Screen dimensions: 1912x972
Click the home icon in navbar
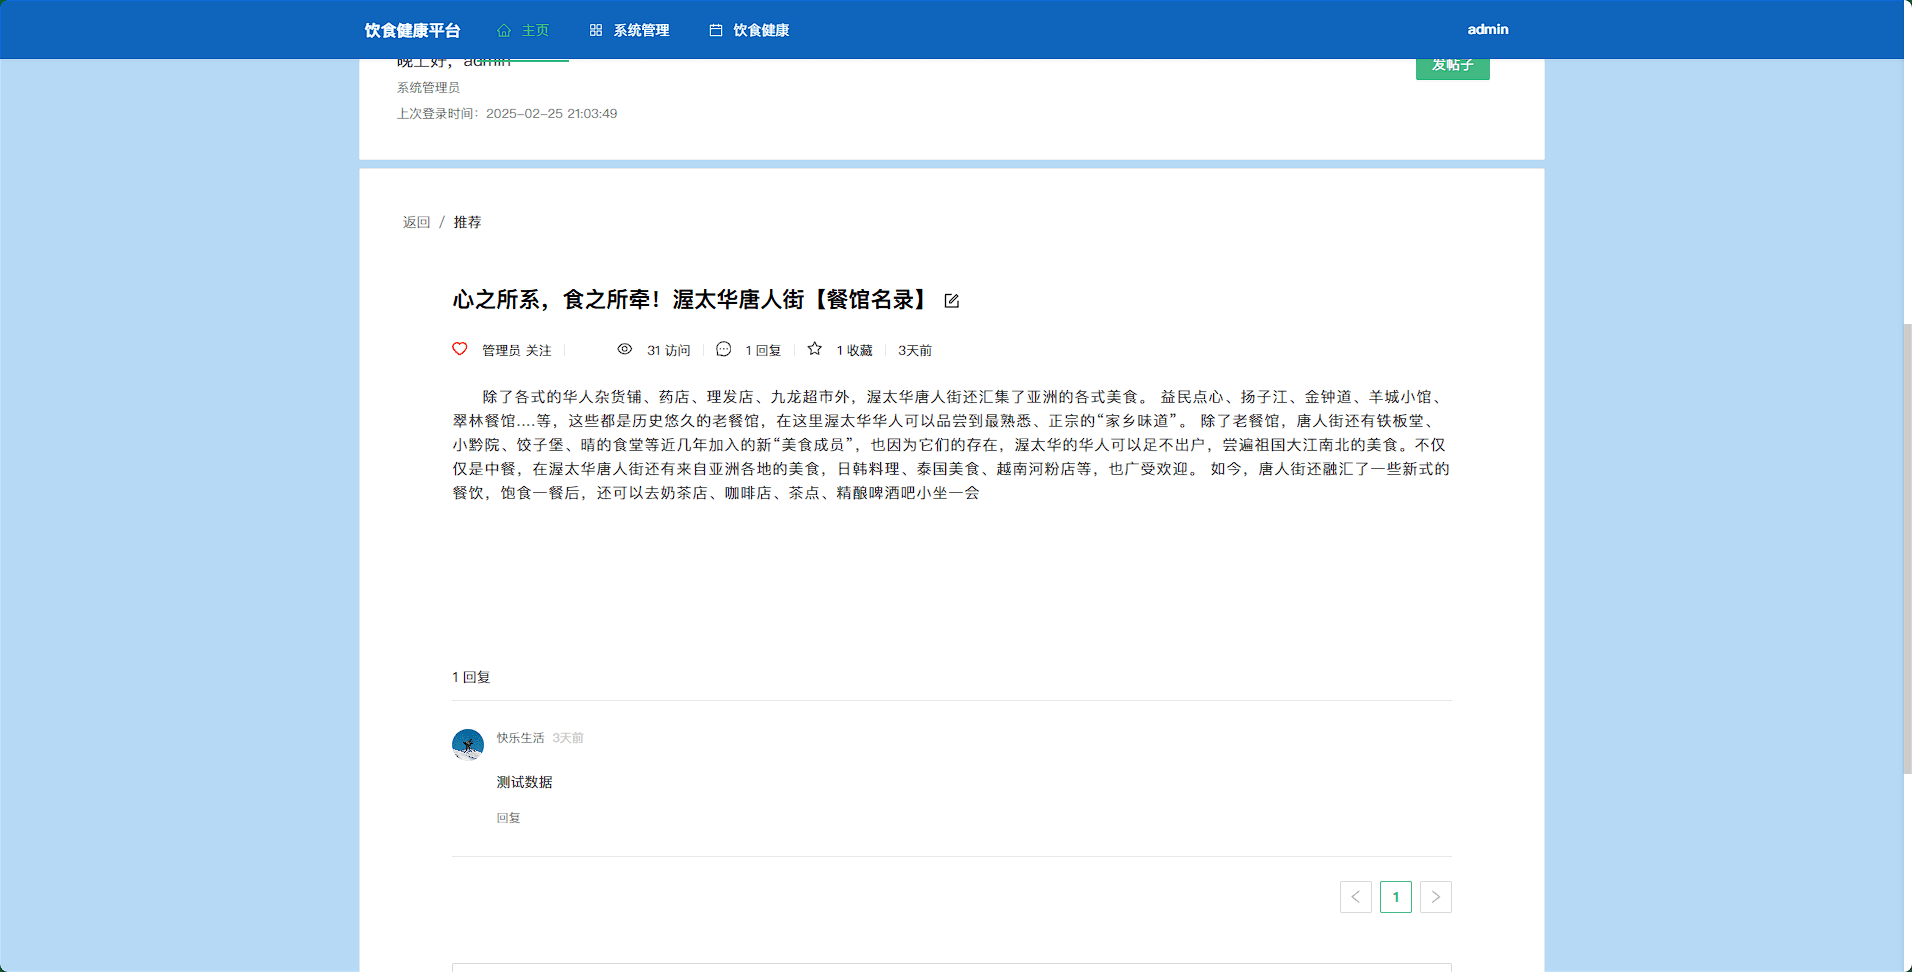(504, 30)
